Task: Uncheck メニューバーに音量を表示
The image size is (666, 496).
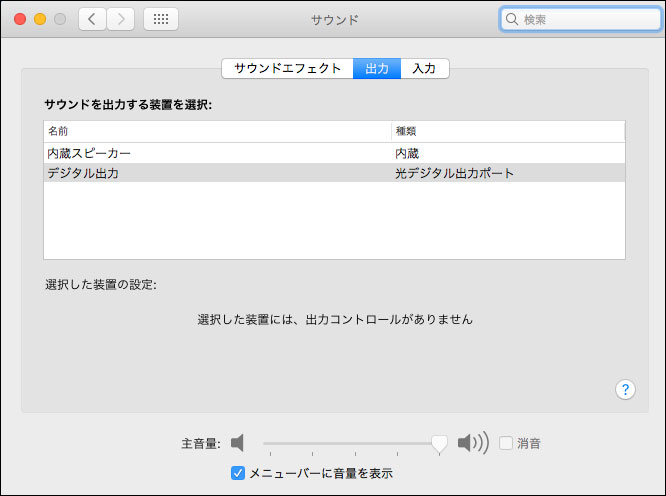Action: point(238,473)
